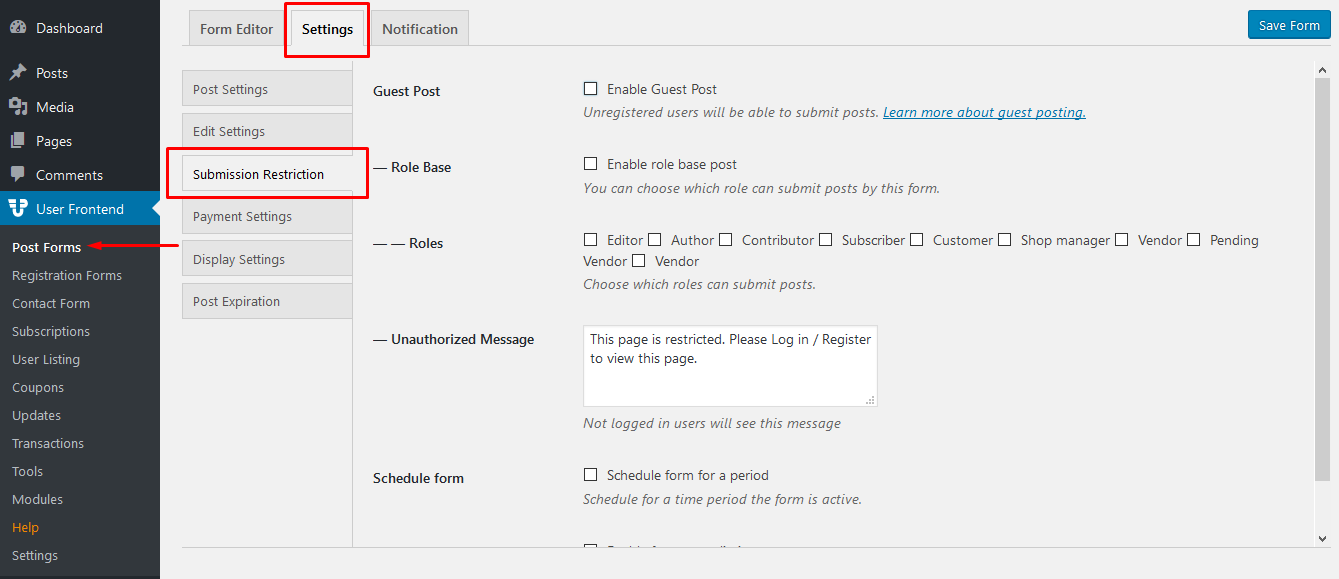The image size is (1339, 579).
Task: Switch to the Form Editor tab
Action: (x=236, y=29)
